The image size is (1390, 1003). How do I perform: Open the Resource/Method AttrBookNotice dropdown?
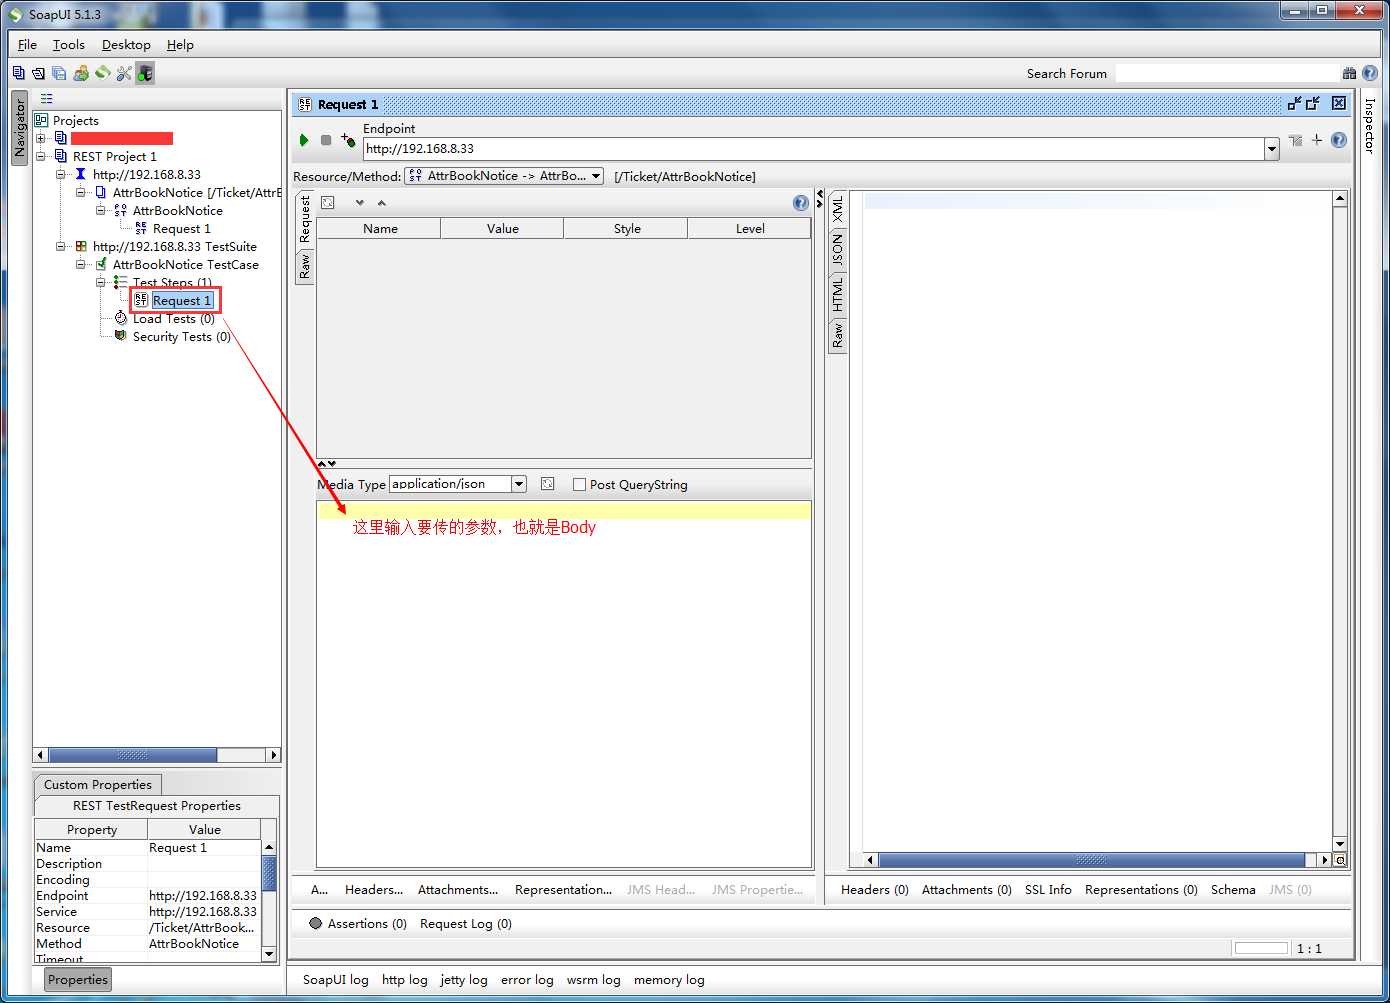pyautogui.click(x=504, y=176)
